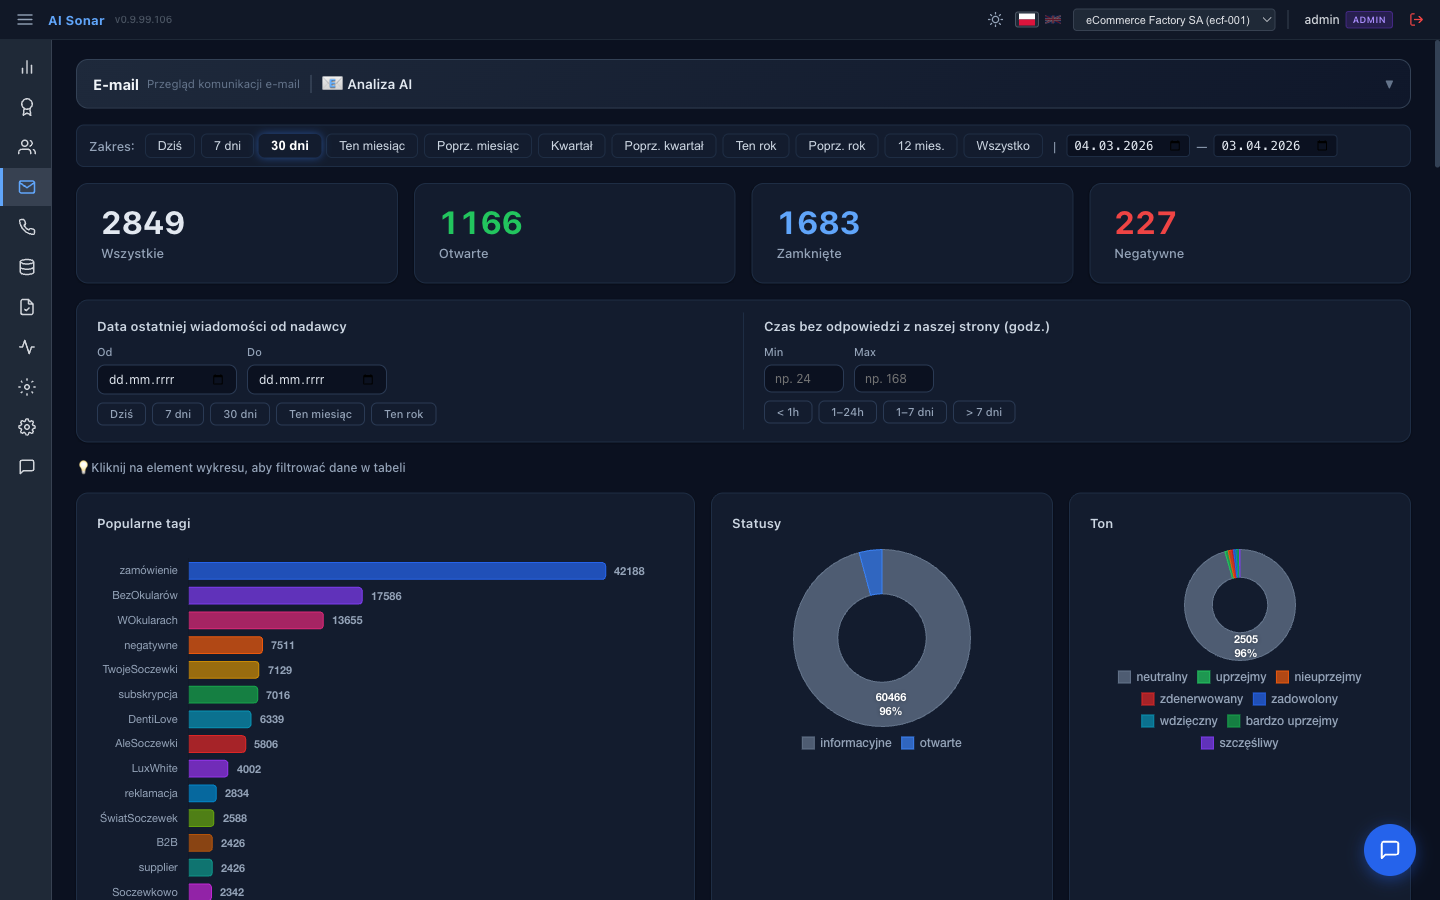Collapse the E-mail header panel arrow
Image resolution: width=1440 pixels, height=900 pixels.
(1389, 84)
